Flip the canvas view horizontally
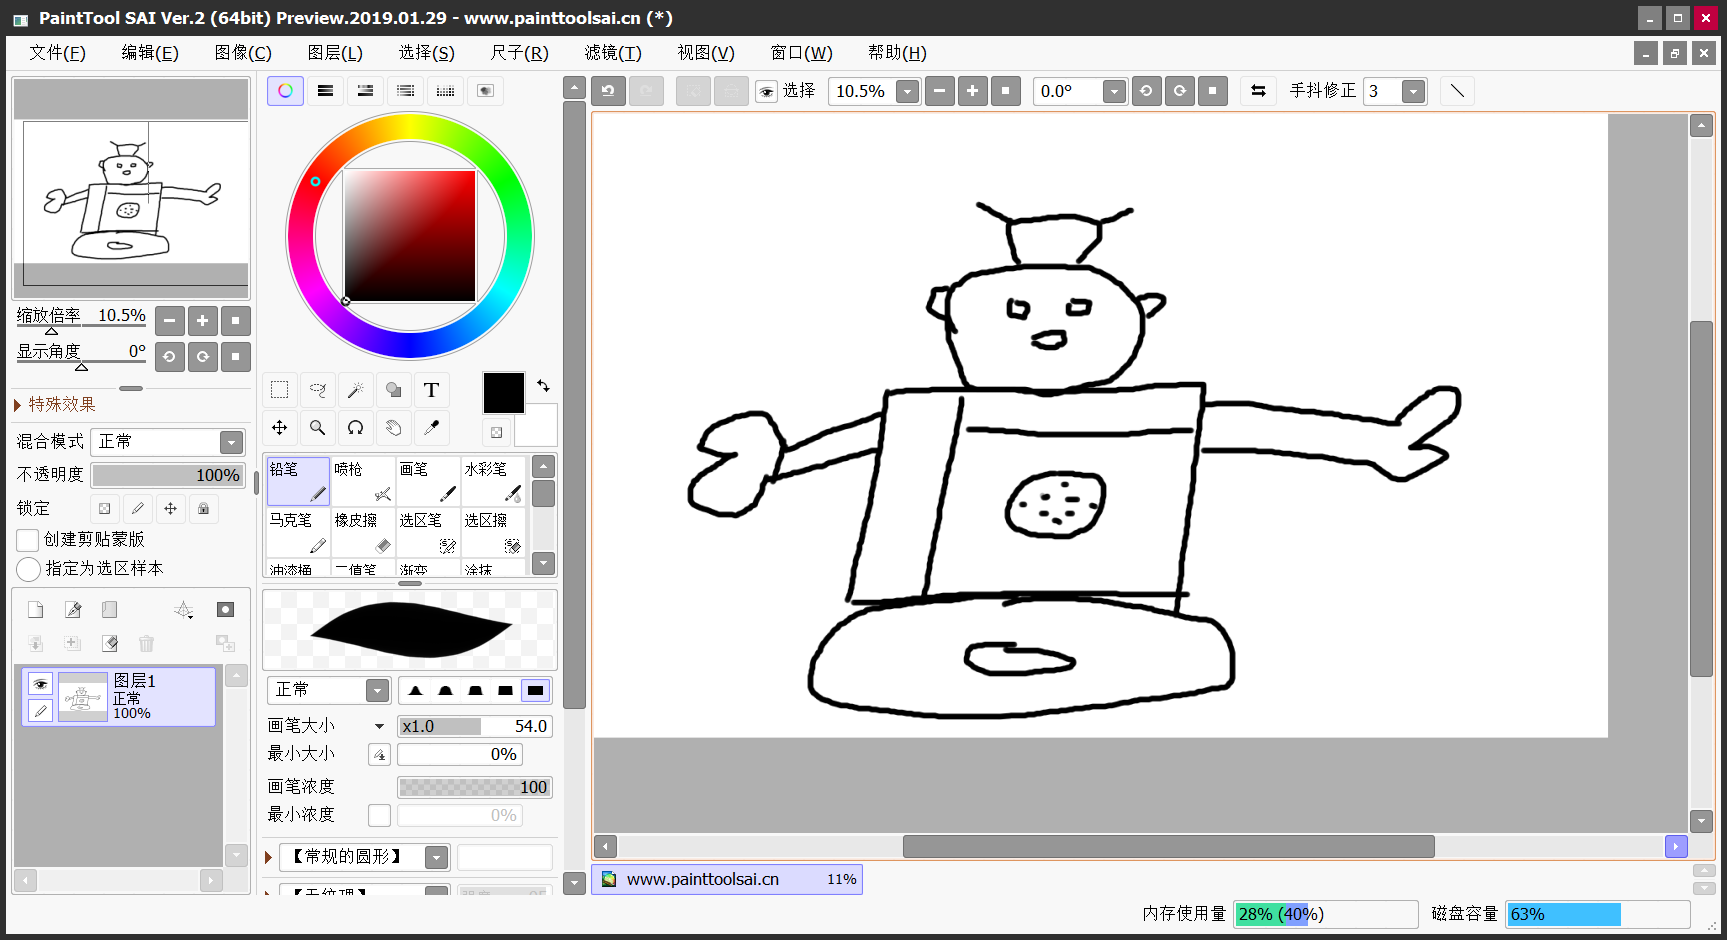This screenshot has width=1727, height=940. 1259,91
